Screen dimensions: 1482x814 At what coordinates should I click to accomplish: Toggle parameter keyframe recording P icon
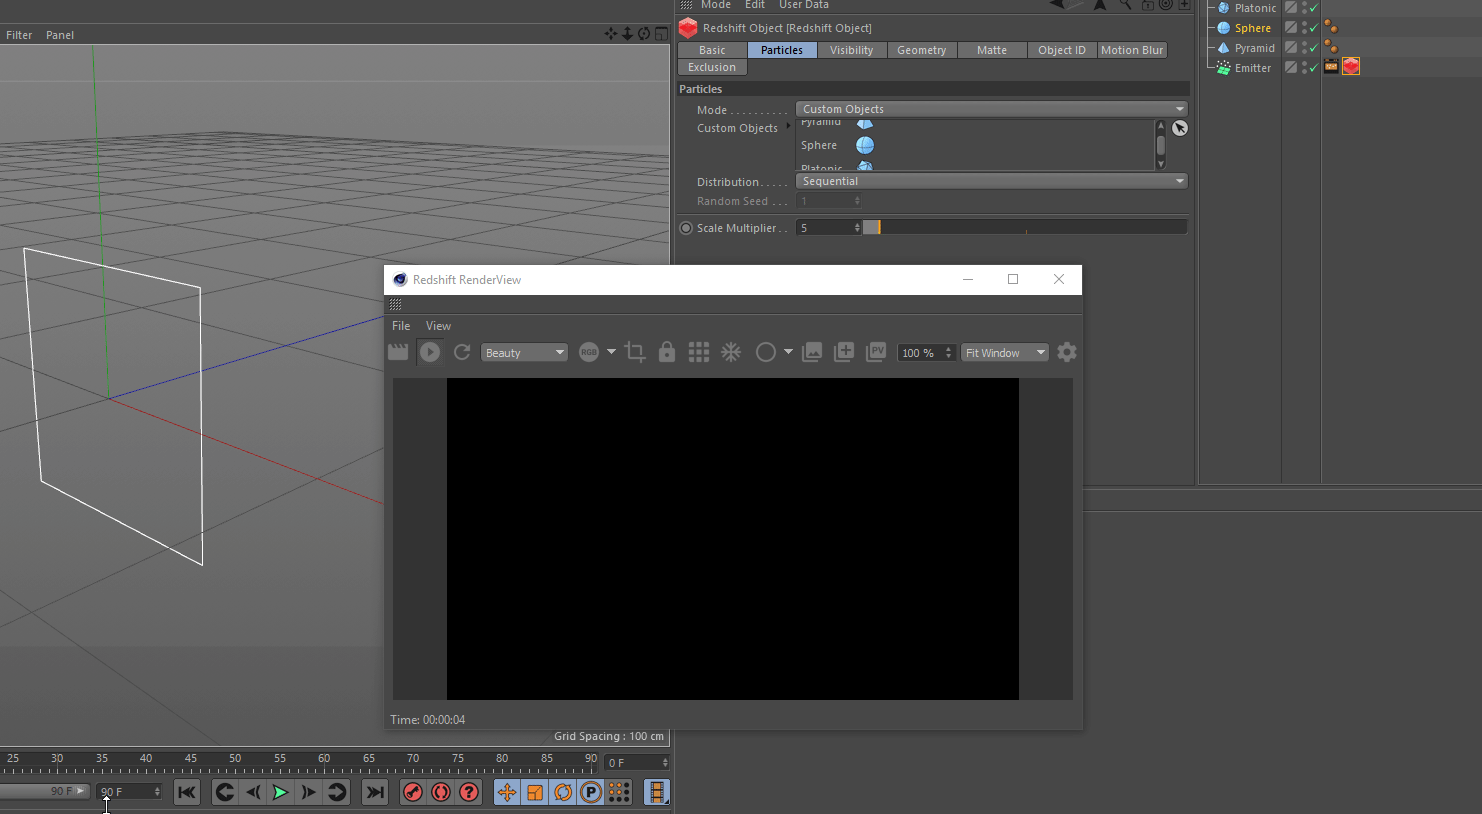(x=591, y=792)
